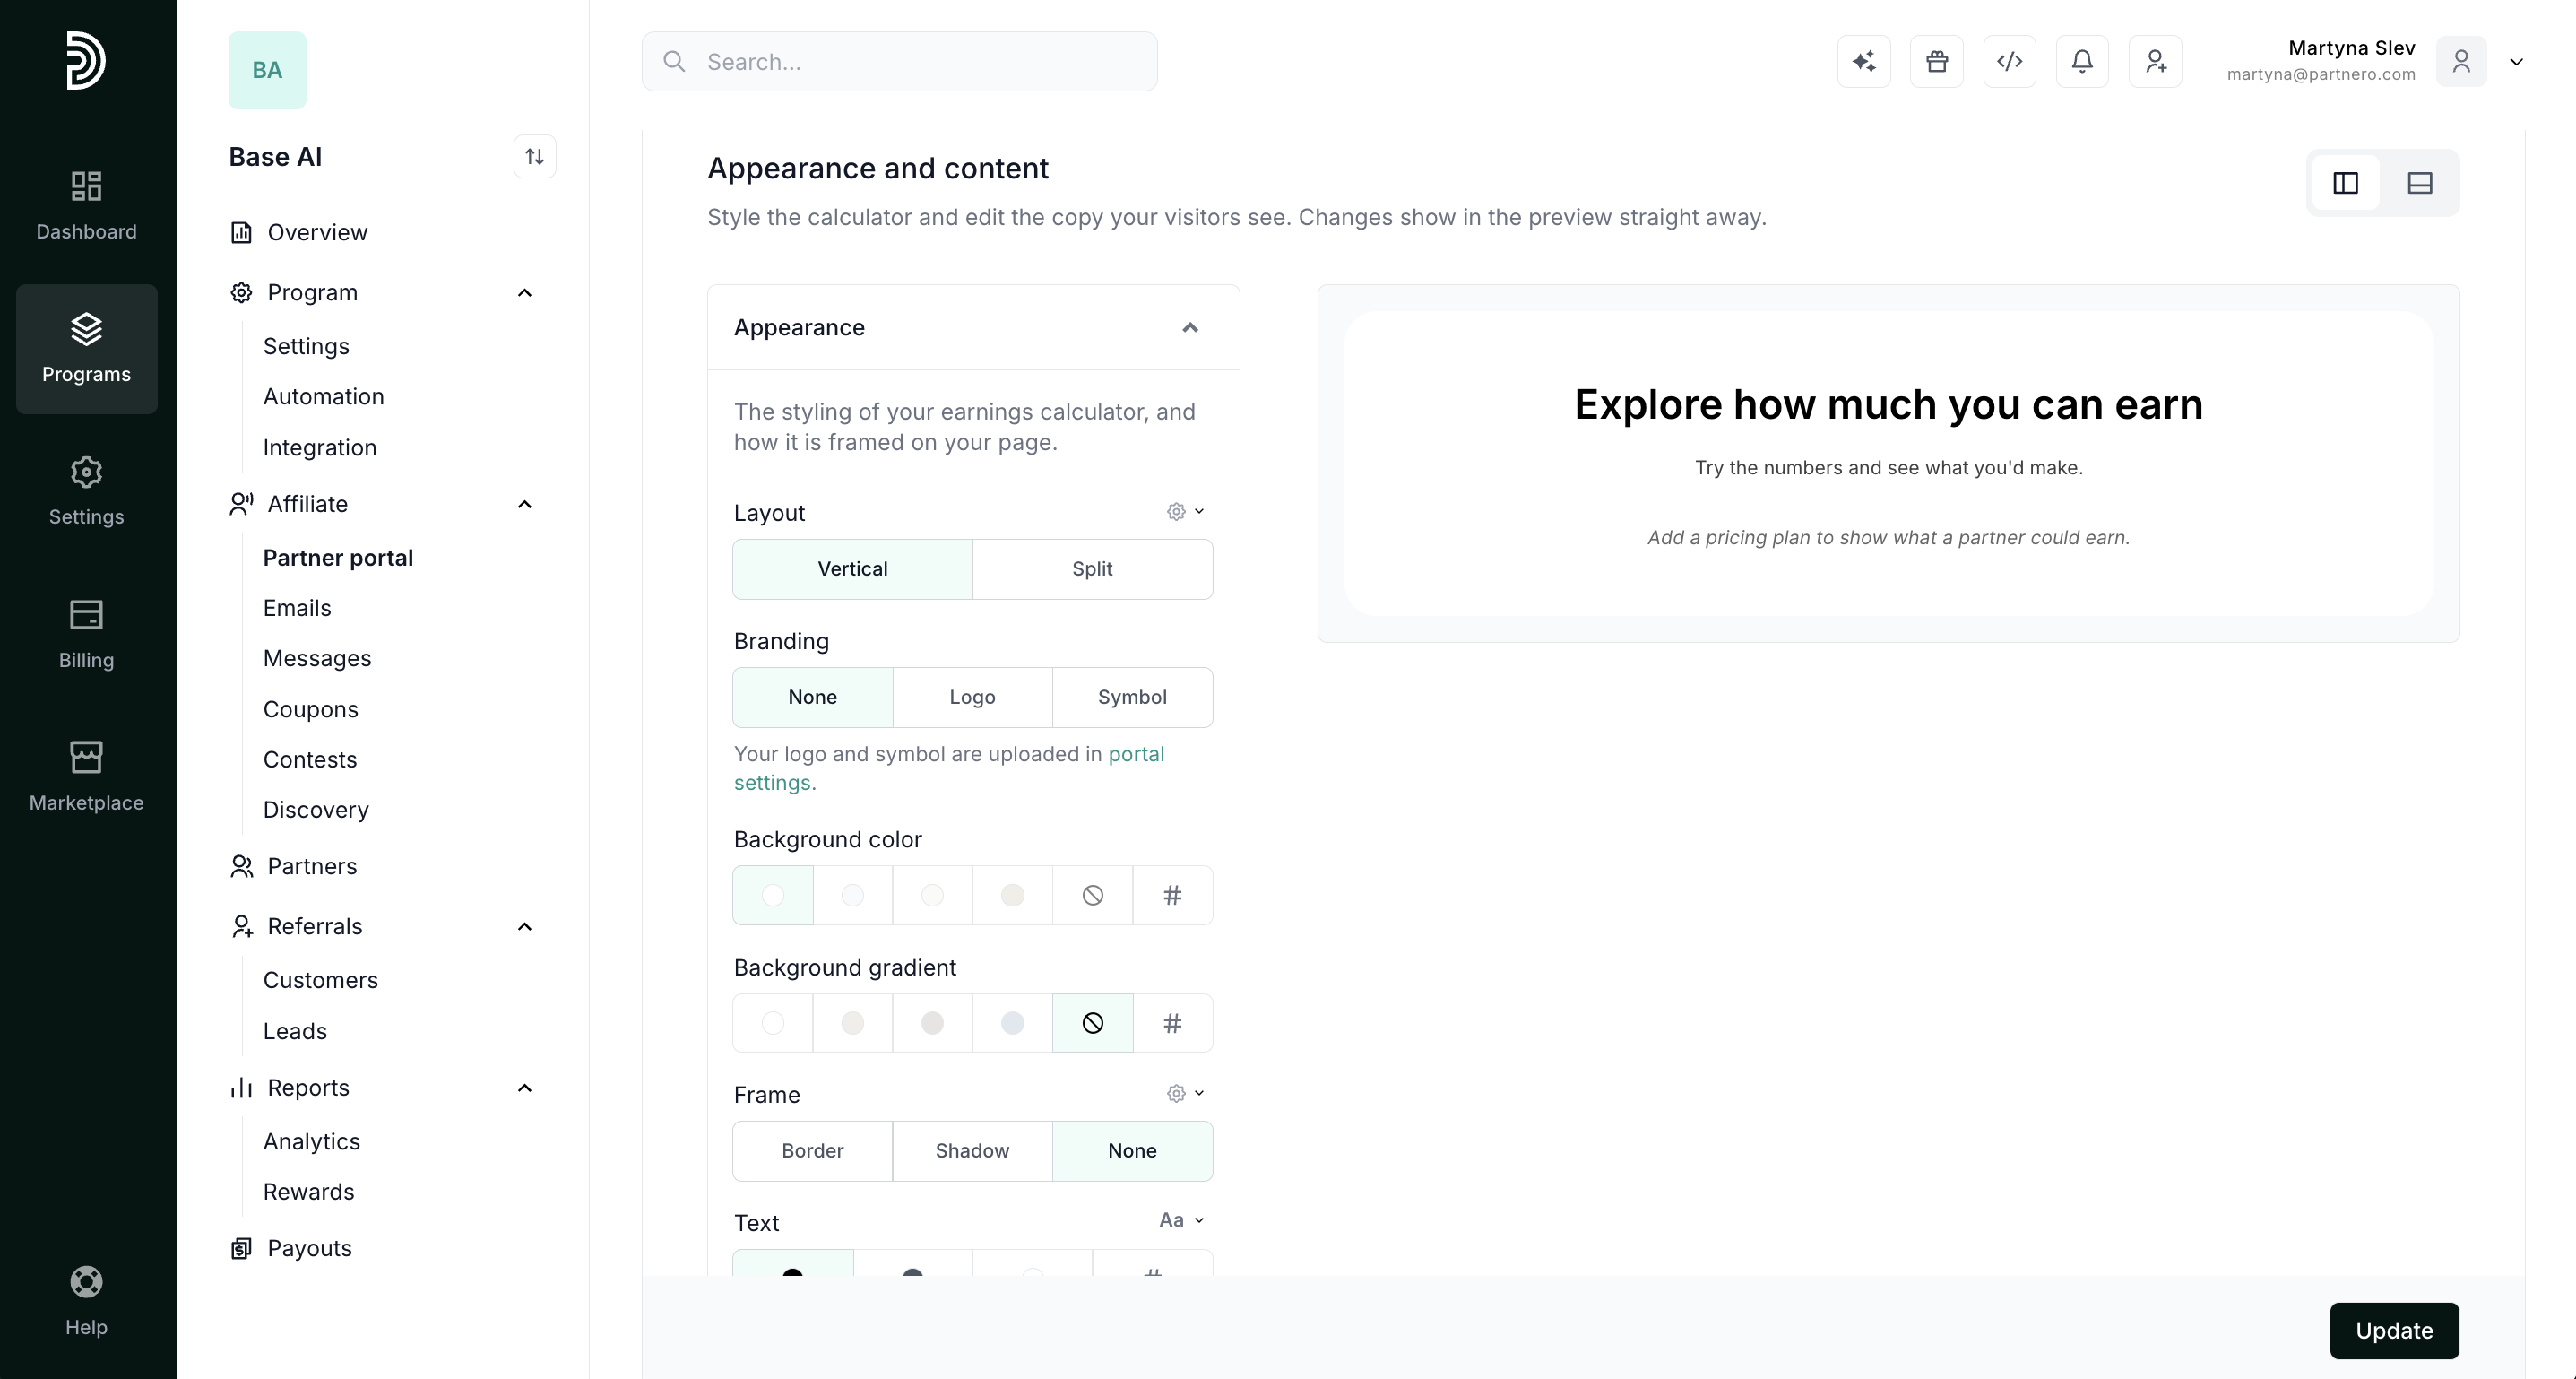
Task: Click into the Search field
Action: 899,62
